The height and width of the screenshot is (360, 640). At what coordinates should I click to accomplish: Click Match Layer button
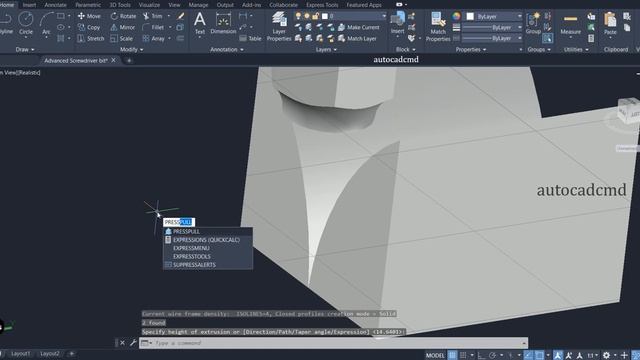click(357, 38)
